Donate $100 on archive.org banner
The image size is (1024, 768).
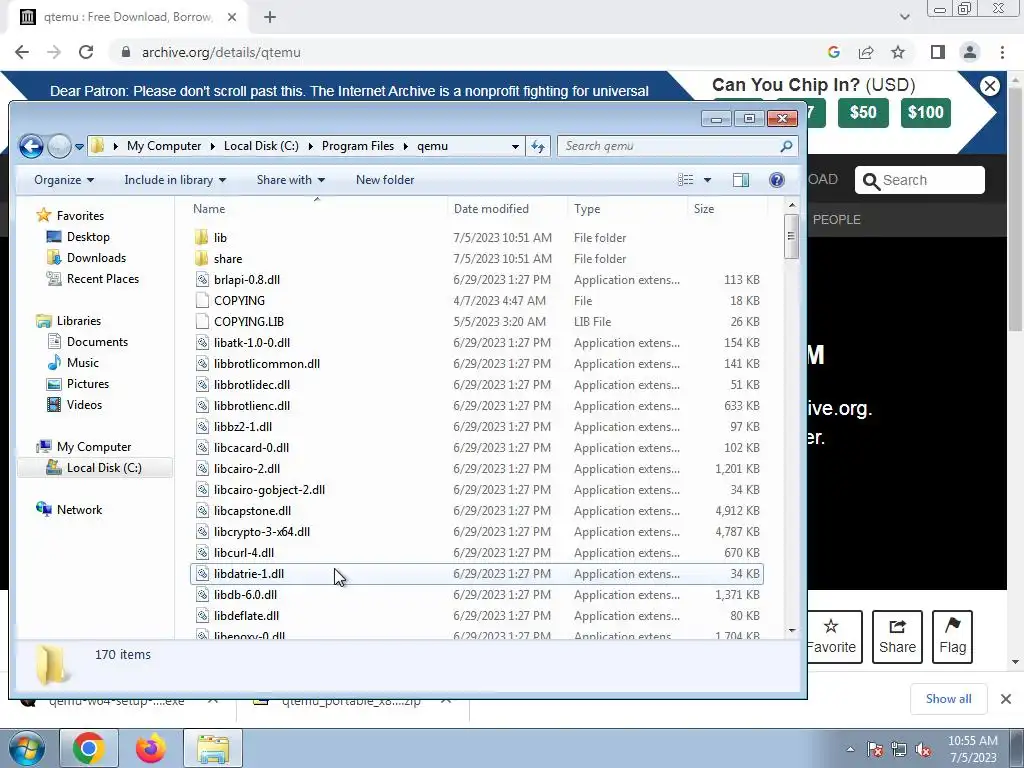925,112
